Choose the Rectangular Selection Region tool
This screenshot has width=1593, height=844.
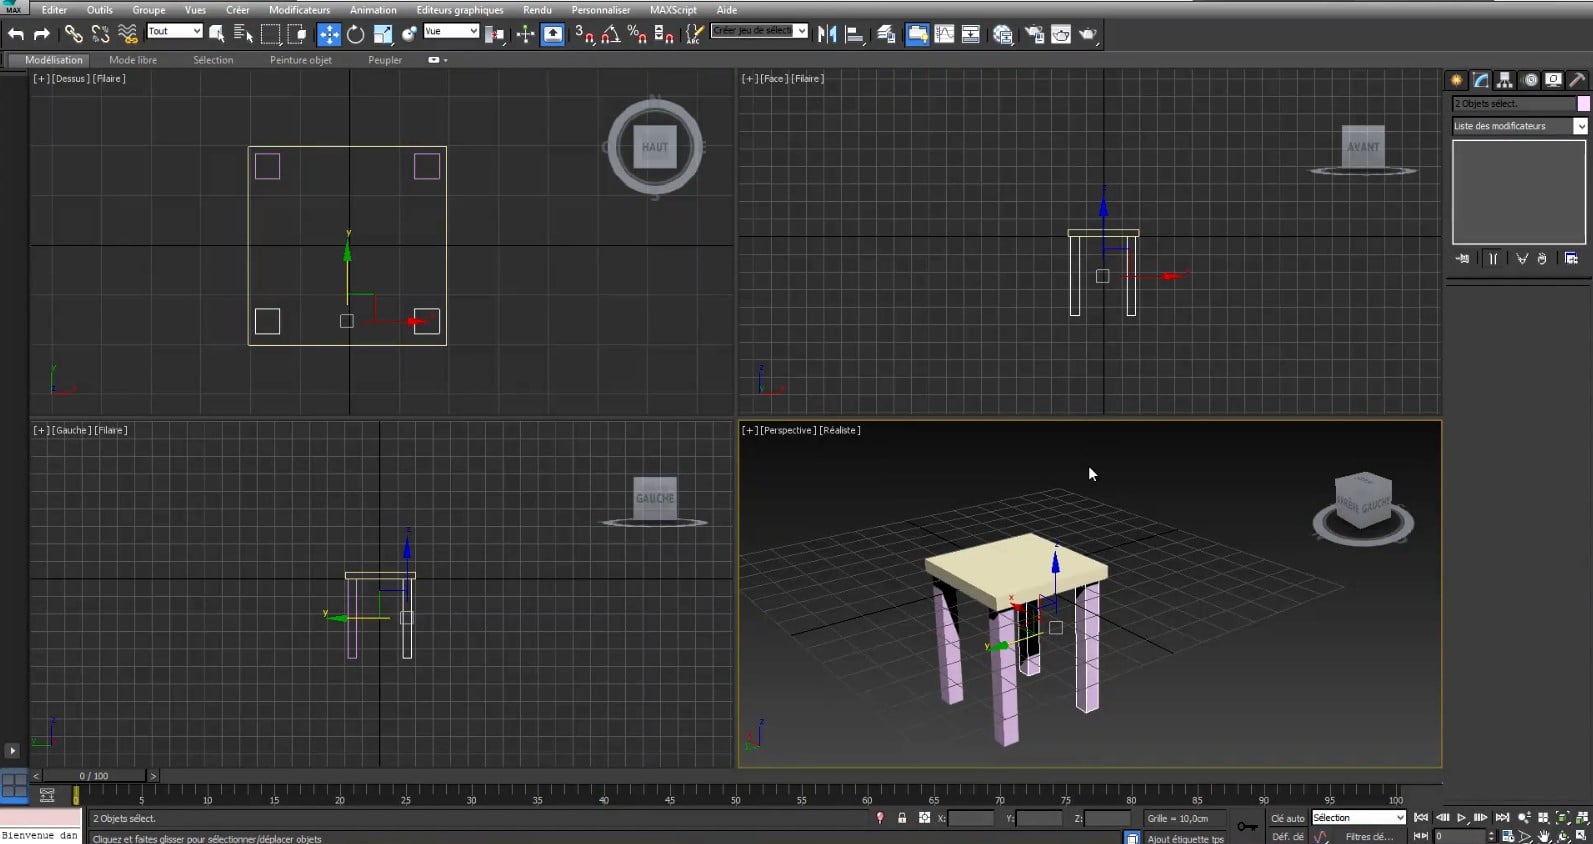[x=270, y=34]
